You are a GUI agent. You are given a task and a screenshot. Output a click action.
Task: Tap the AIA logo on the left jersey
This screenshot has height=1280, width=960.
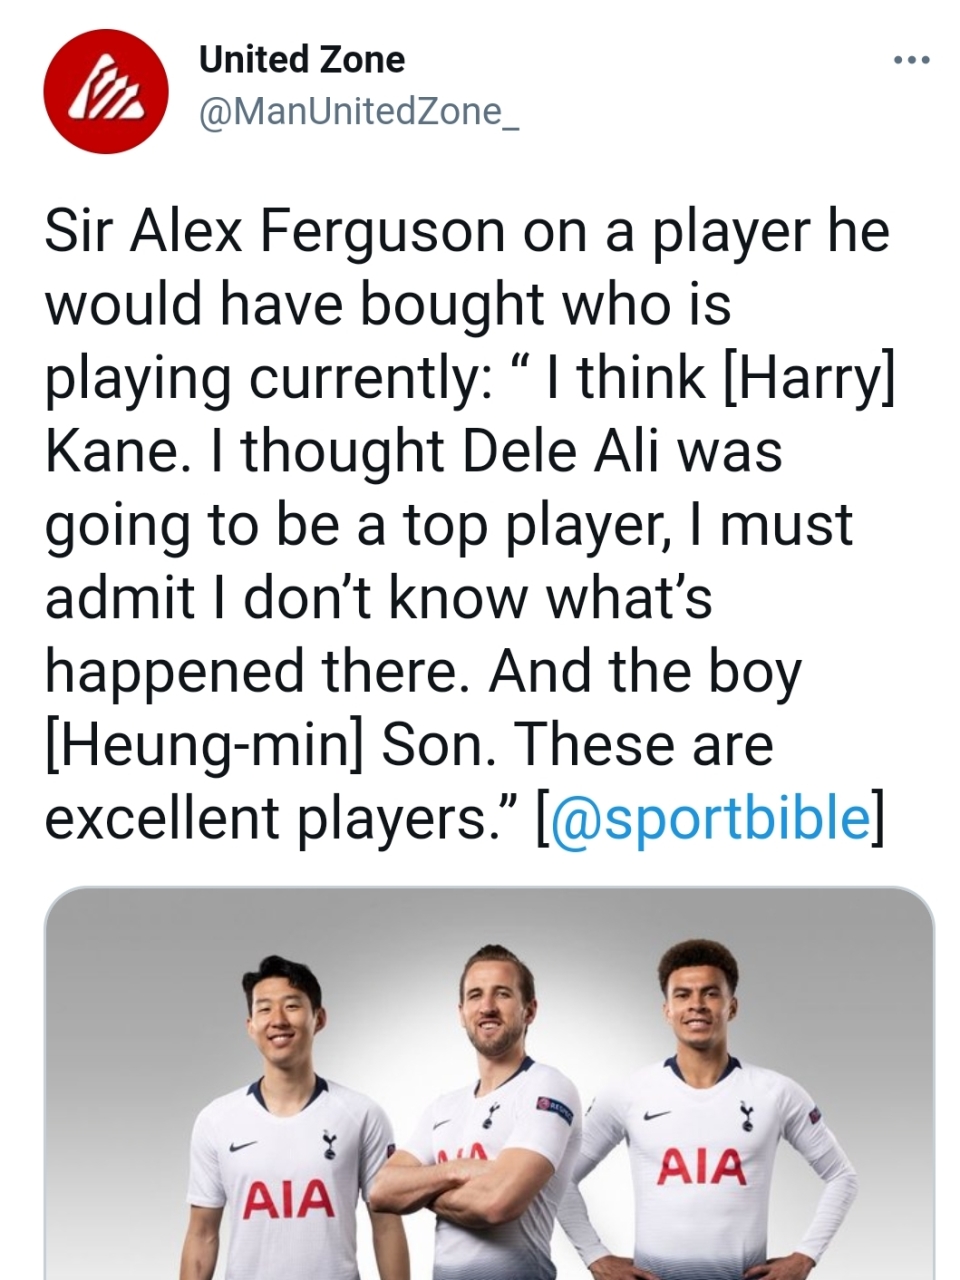pos(290,1198)
